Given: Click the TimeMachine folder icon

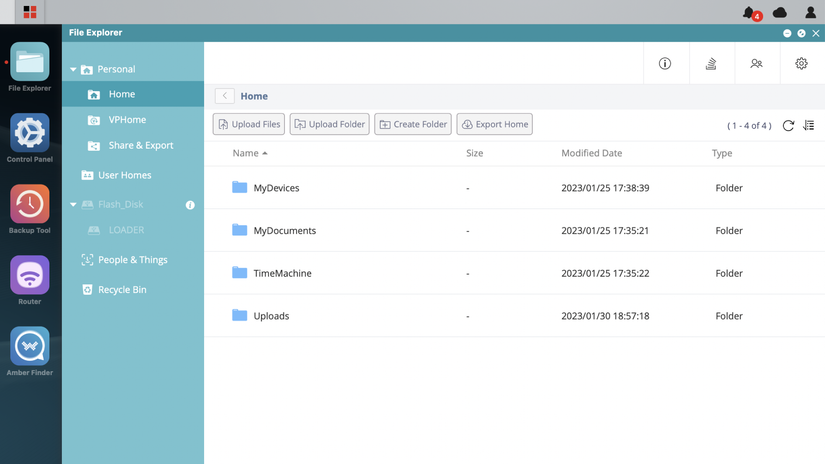Looking at the screenshot, I should pos(239,273).
